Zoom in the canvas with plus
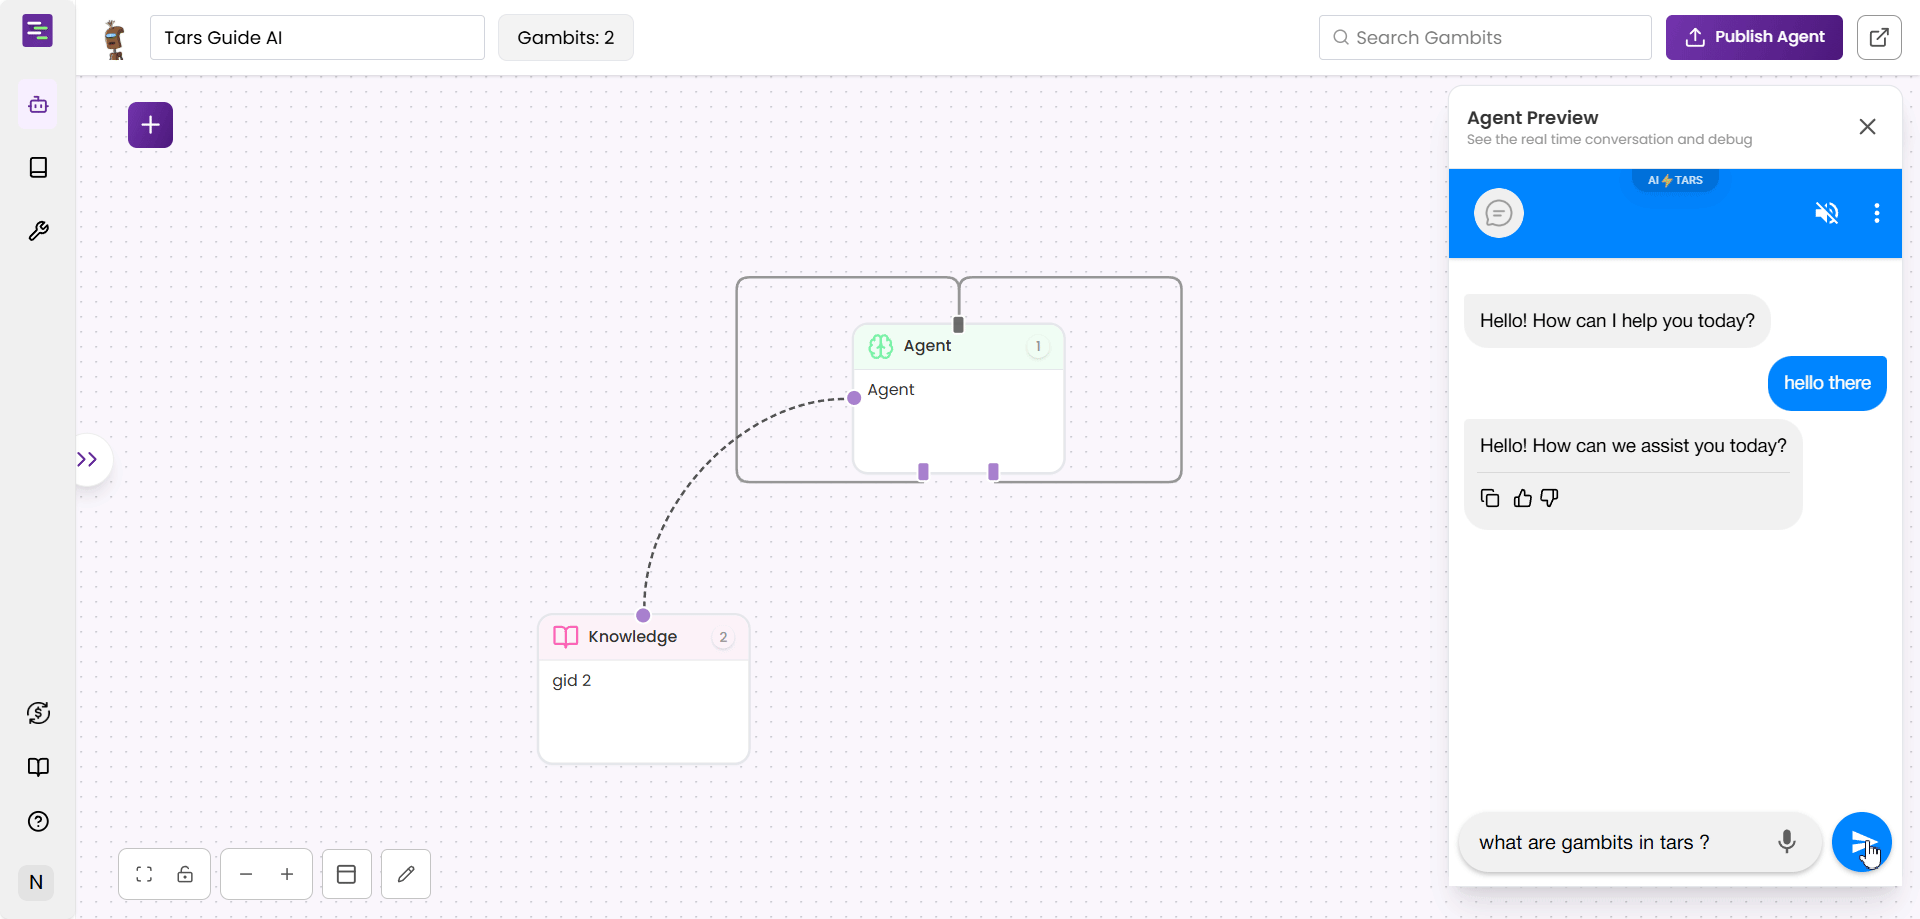This screenshot has height=919, width=1920. (287, 874)
